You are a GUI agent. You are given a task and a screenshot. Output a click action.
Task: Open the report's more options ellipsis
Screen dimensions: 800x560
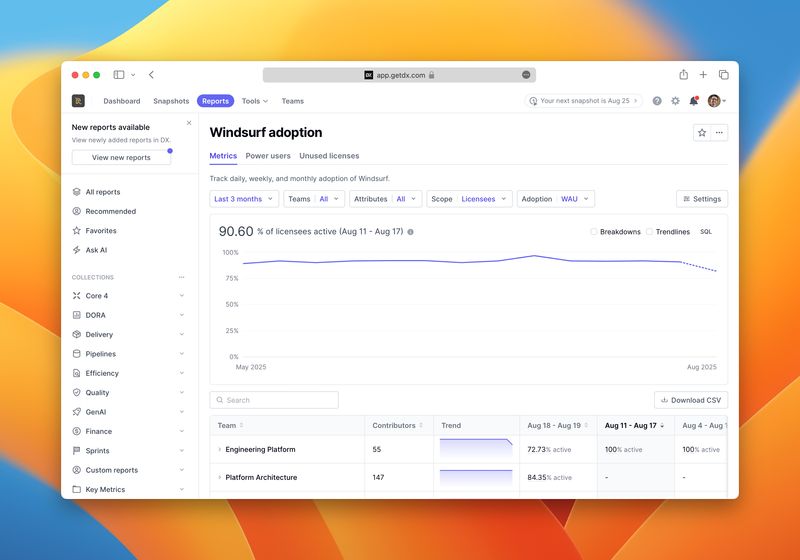tap(719, 132)
